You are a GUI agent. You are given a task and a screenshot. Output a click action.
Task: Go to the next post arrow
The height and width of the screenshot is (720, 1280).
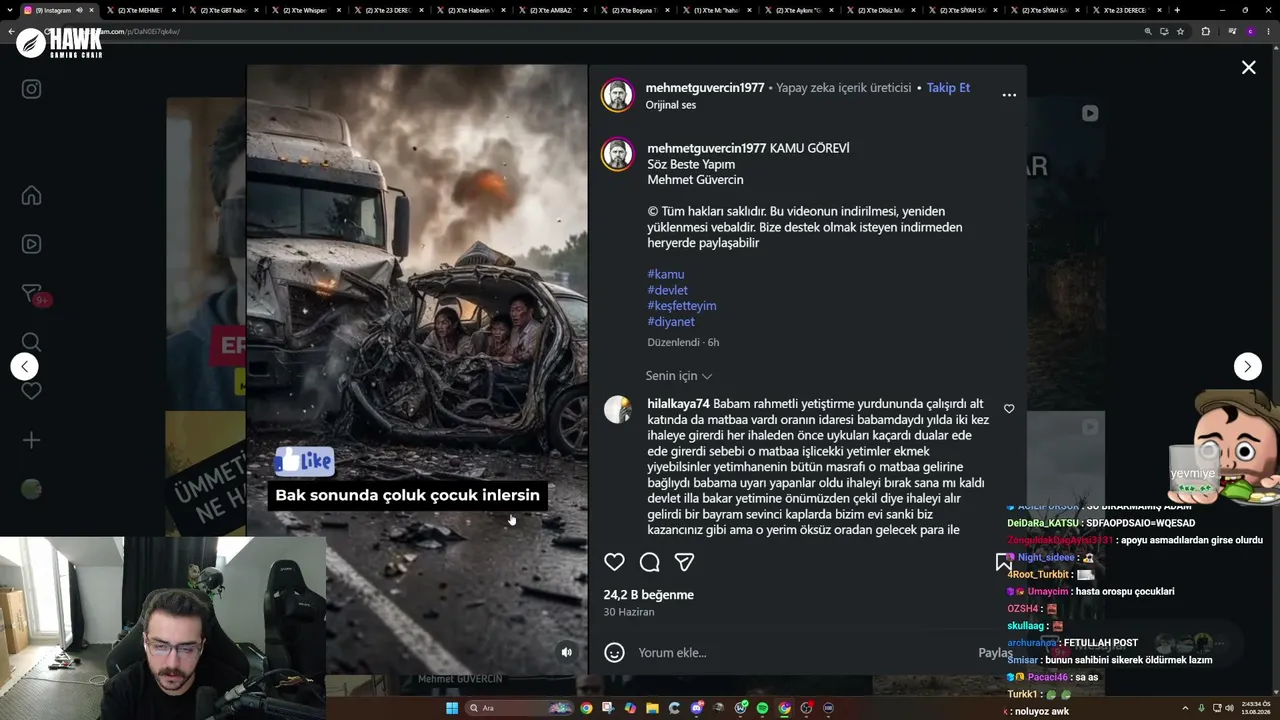click(x=1247, y=366)
